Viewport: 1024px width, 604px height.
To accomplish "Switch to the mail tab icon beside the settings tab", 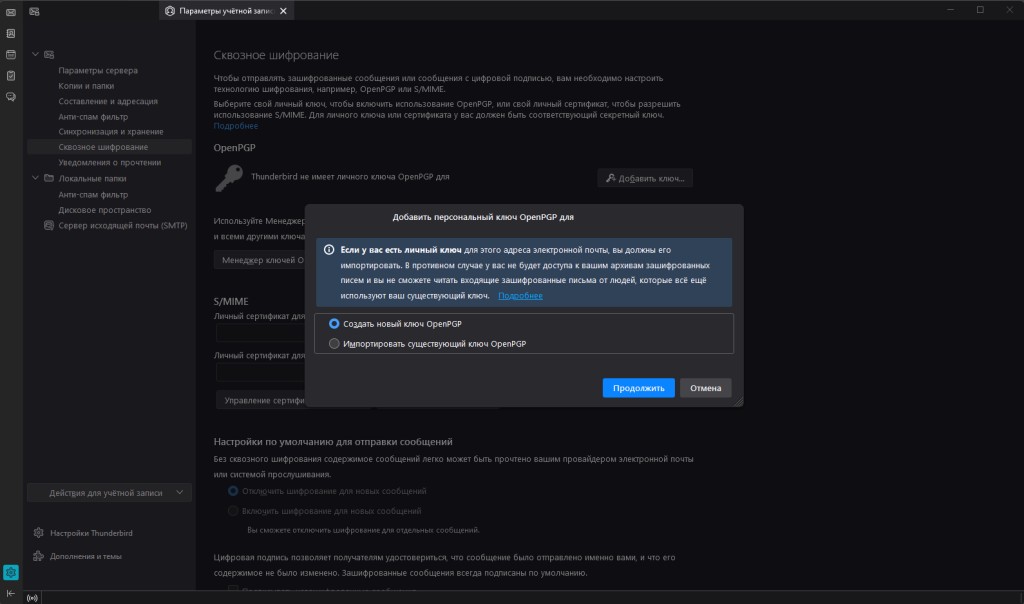I will tap(35, 11).
